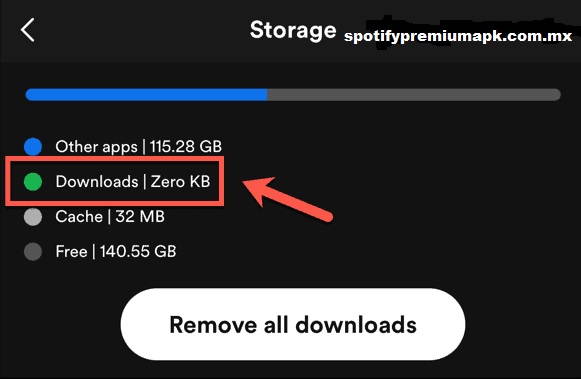Click the word Remove on the white button
This screenshot has width=581, height=379.
point(213,325)
